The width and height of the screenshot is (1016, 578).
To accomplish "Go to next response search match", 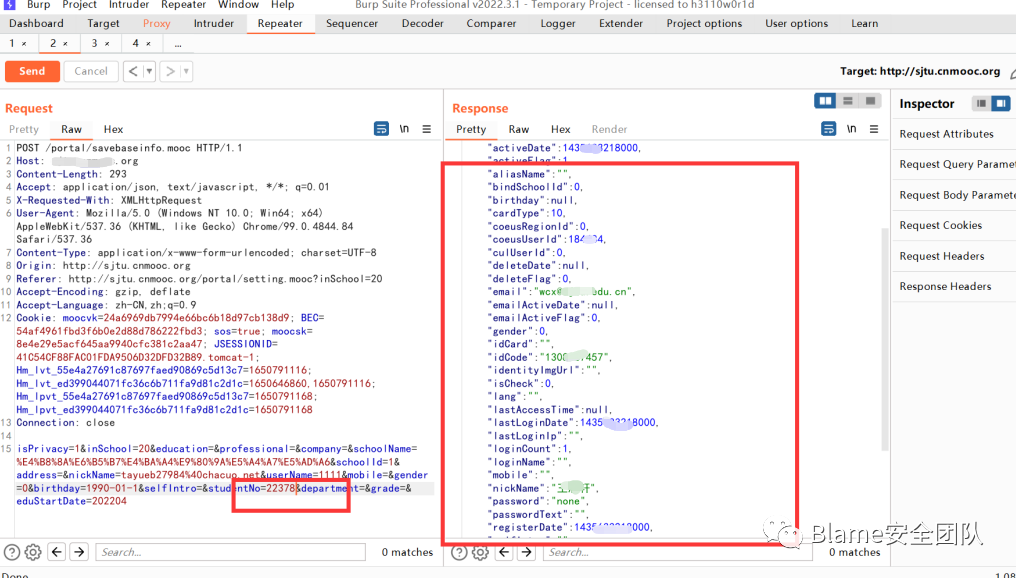I will 526,553.
